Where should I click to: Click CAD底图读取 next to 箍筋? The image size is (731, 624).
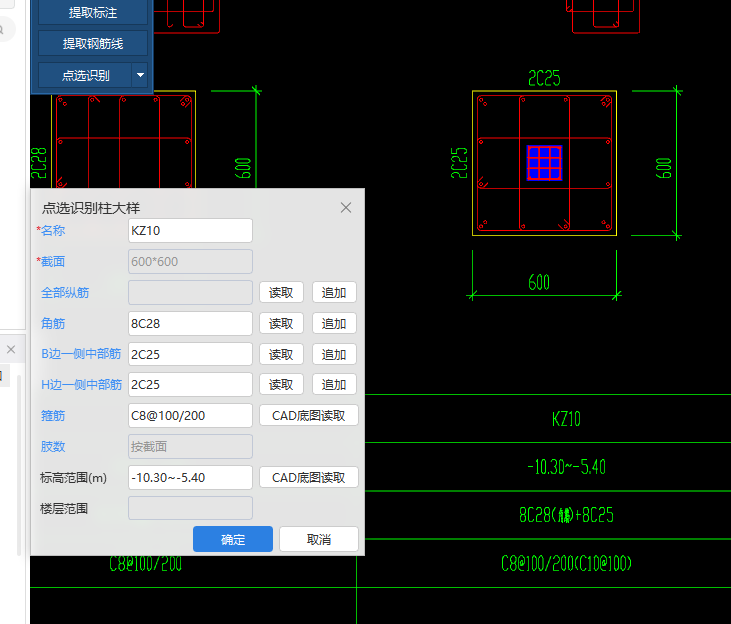[x=309, y=416]
